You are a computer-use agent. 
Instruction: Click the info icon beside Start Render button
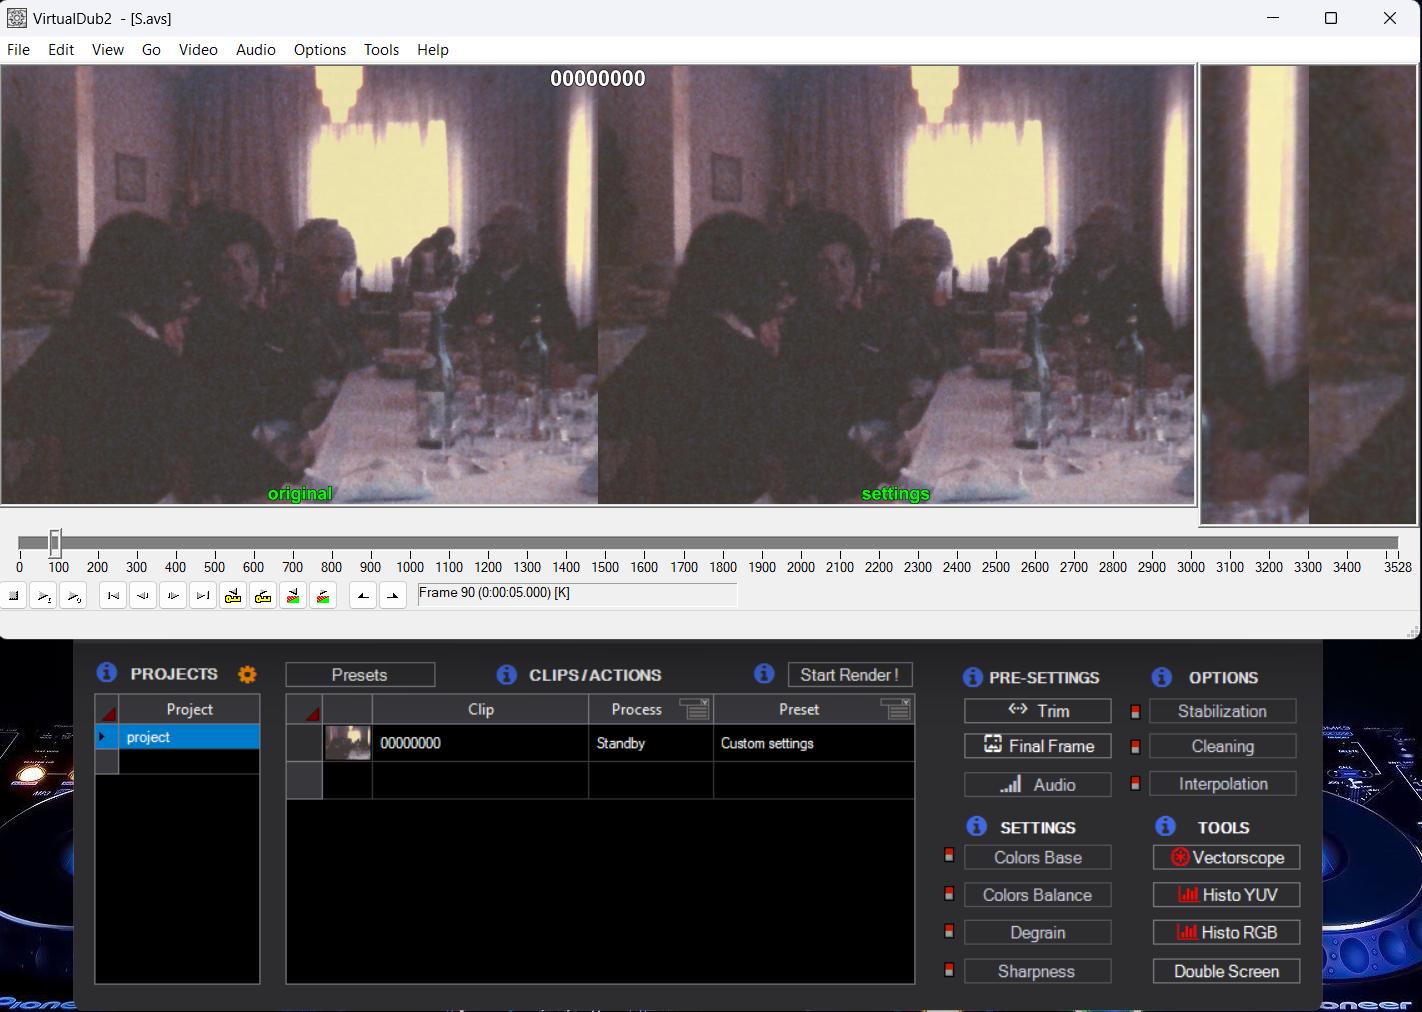click(764, 673)
